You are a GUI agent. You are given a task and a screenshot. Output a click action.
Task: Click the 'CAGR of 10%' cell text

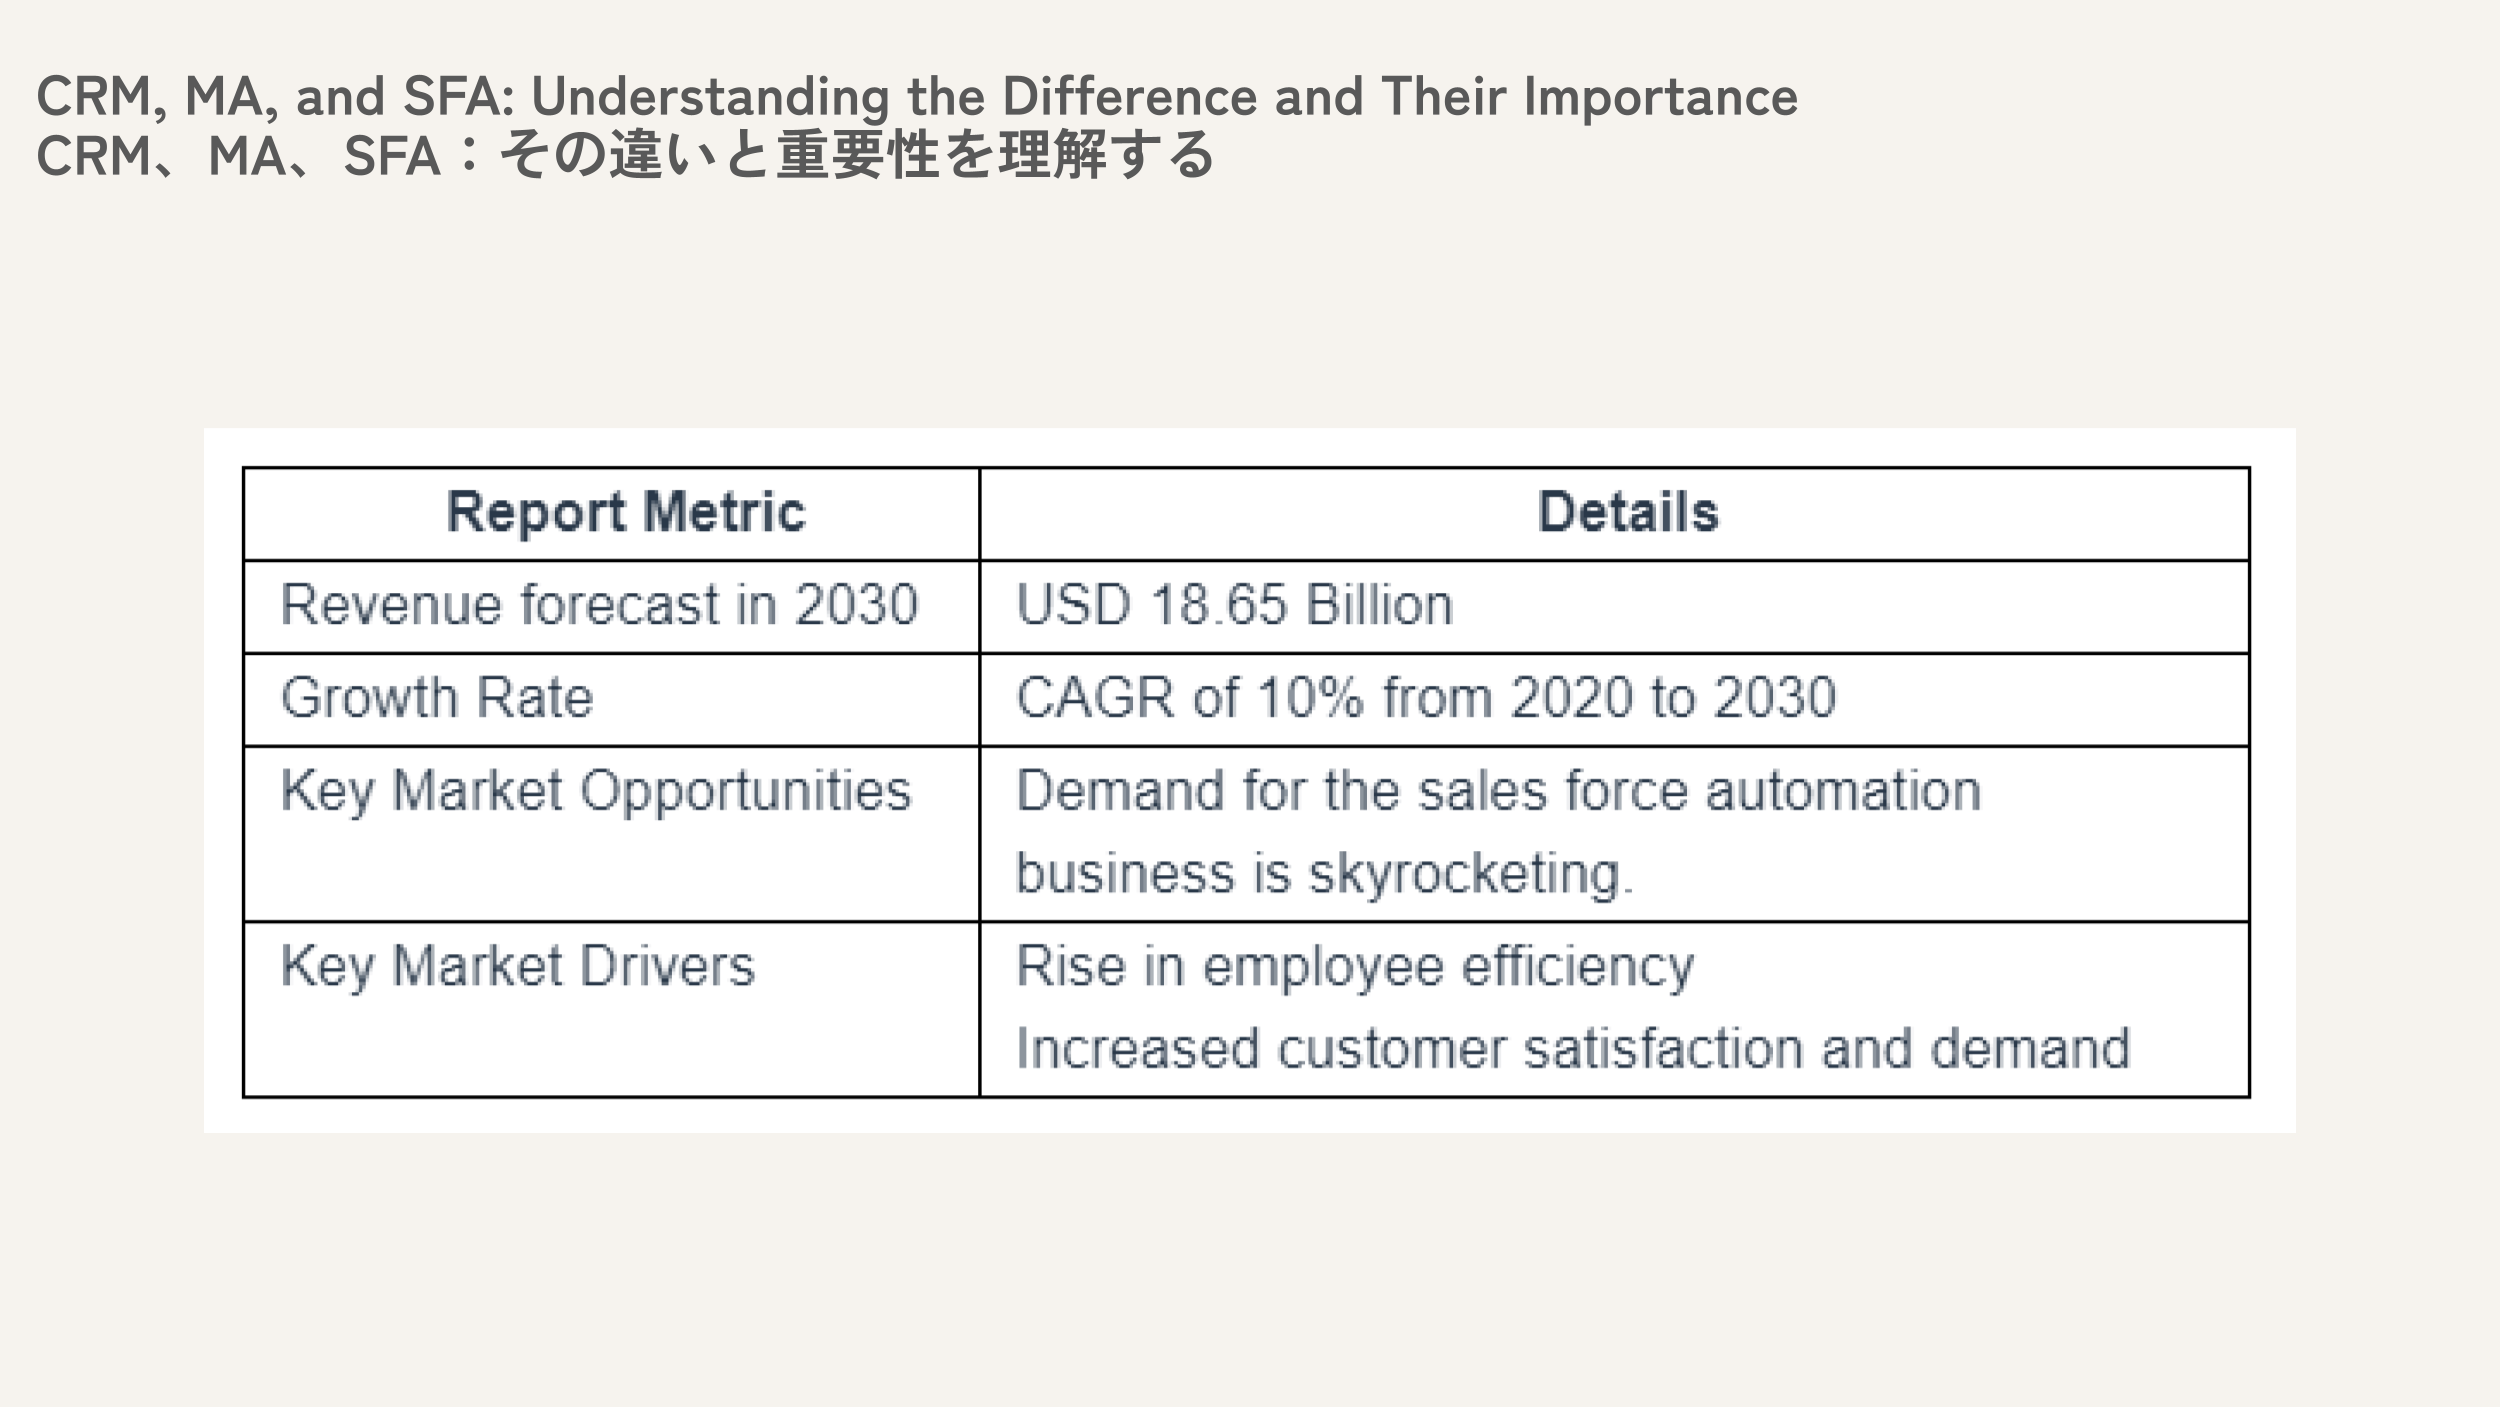coord(1426,698)
